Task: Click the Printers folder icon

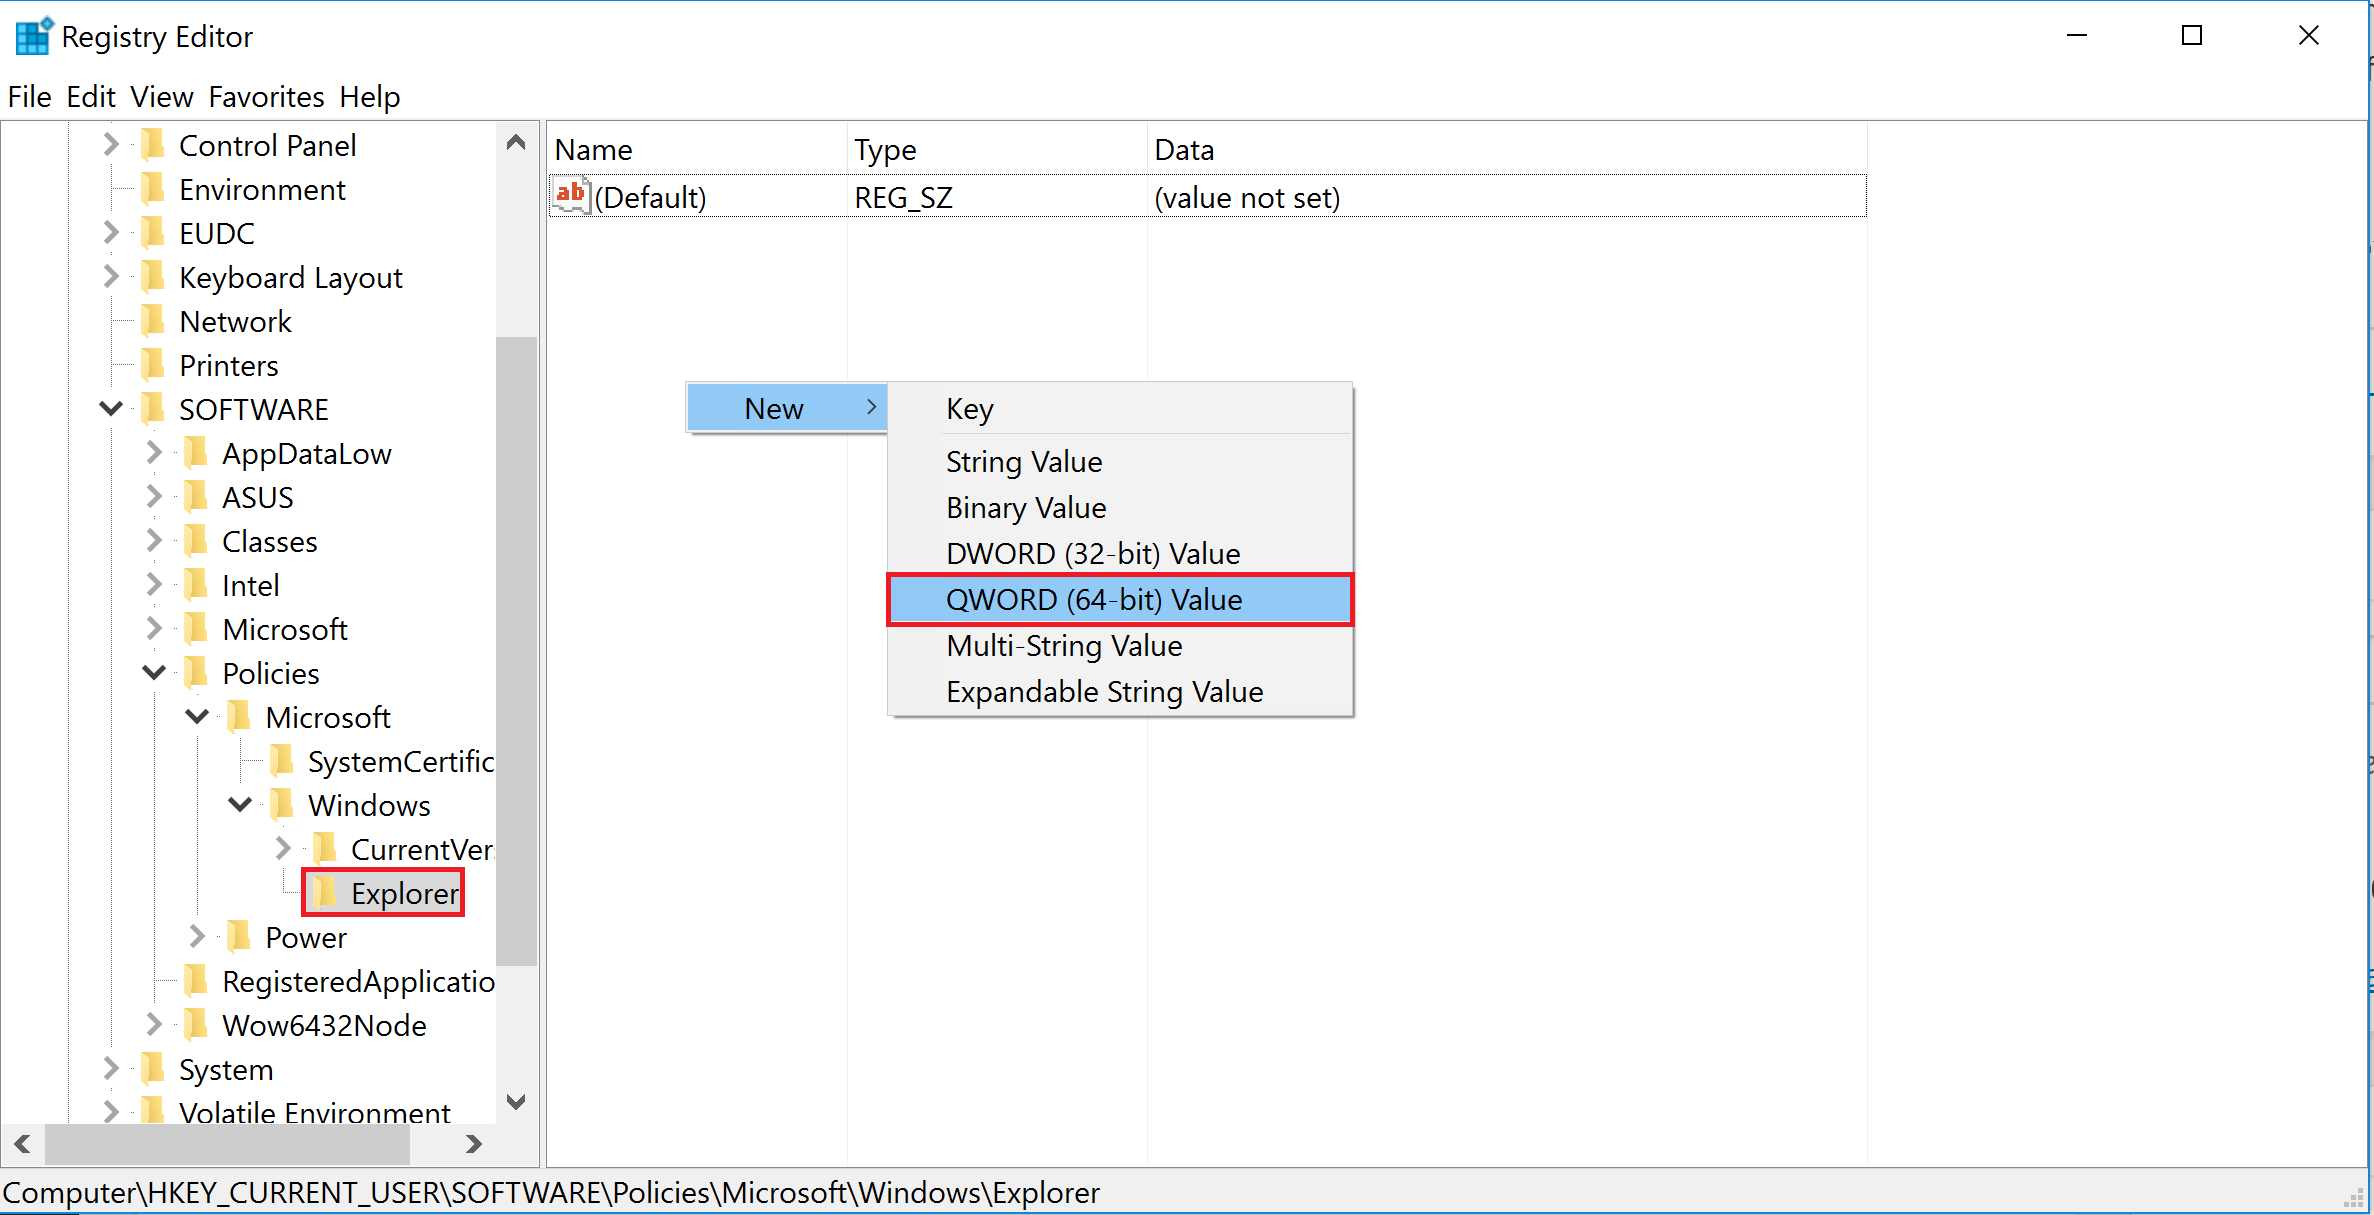Action: coord(153,366)
